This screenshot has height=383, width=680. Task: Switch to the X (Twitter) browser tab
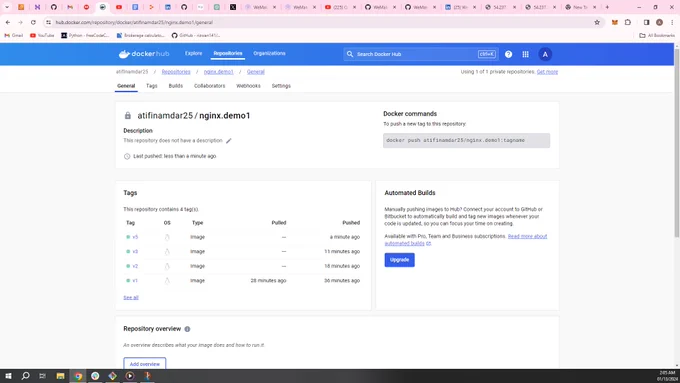point(233,7)
